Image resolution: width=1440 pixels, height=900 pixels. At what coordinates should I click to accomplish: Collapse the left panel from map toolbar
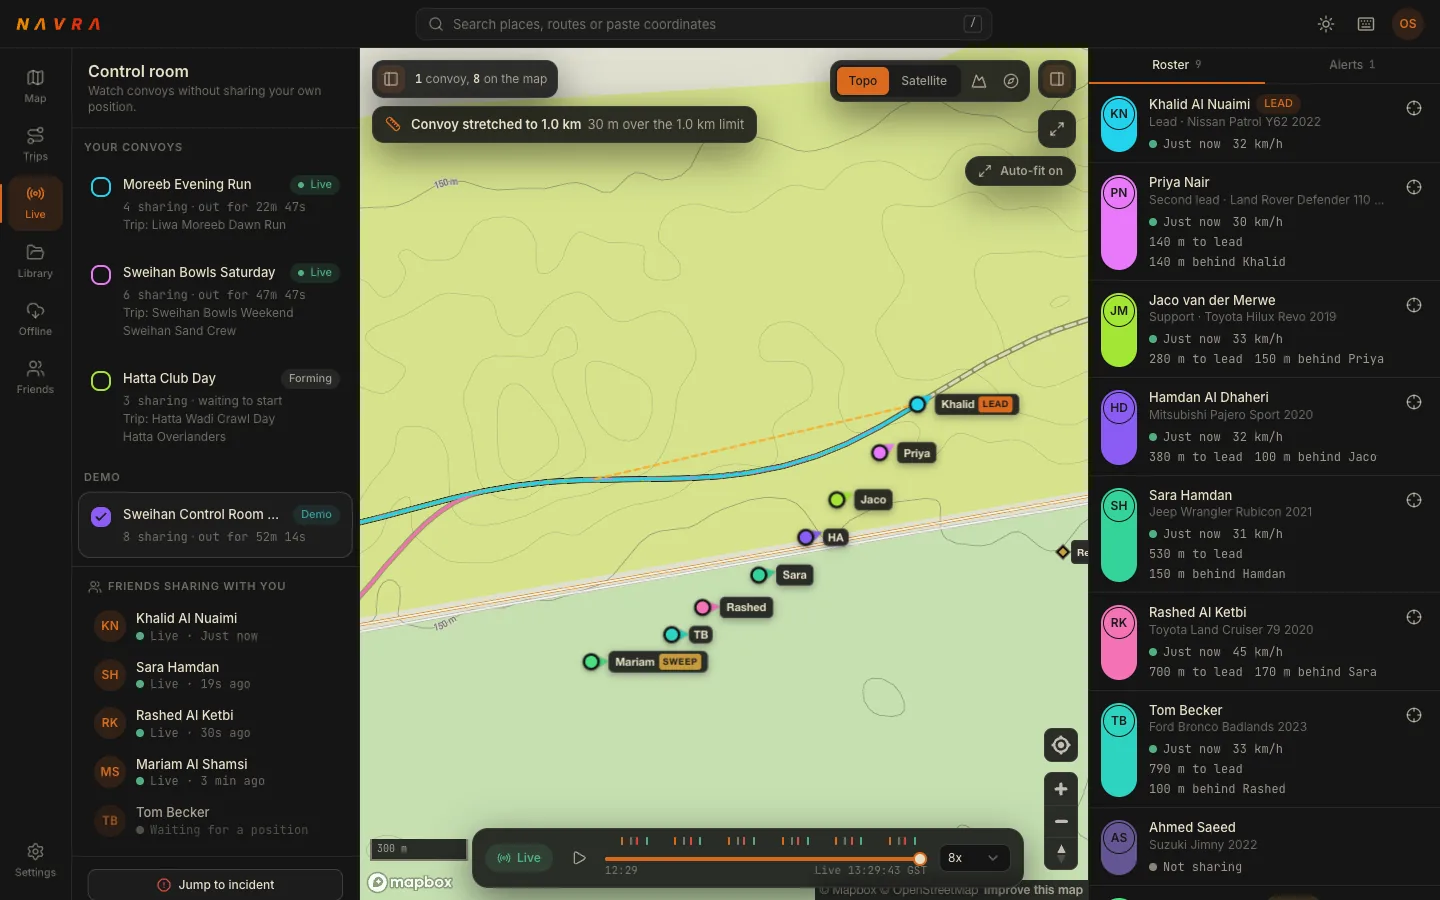(391, 79)
